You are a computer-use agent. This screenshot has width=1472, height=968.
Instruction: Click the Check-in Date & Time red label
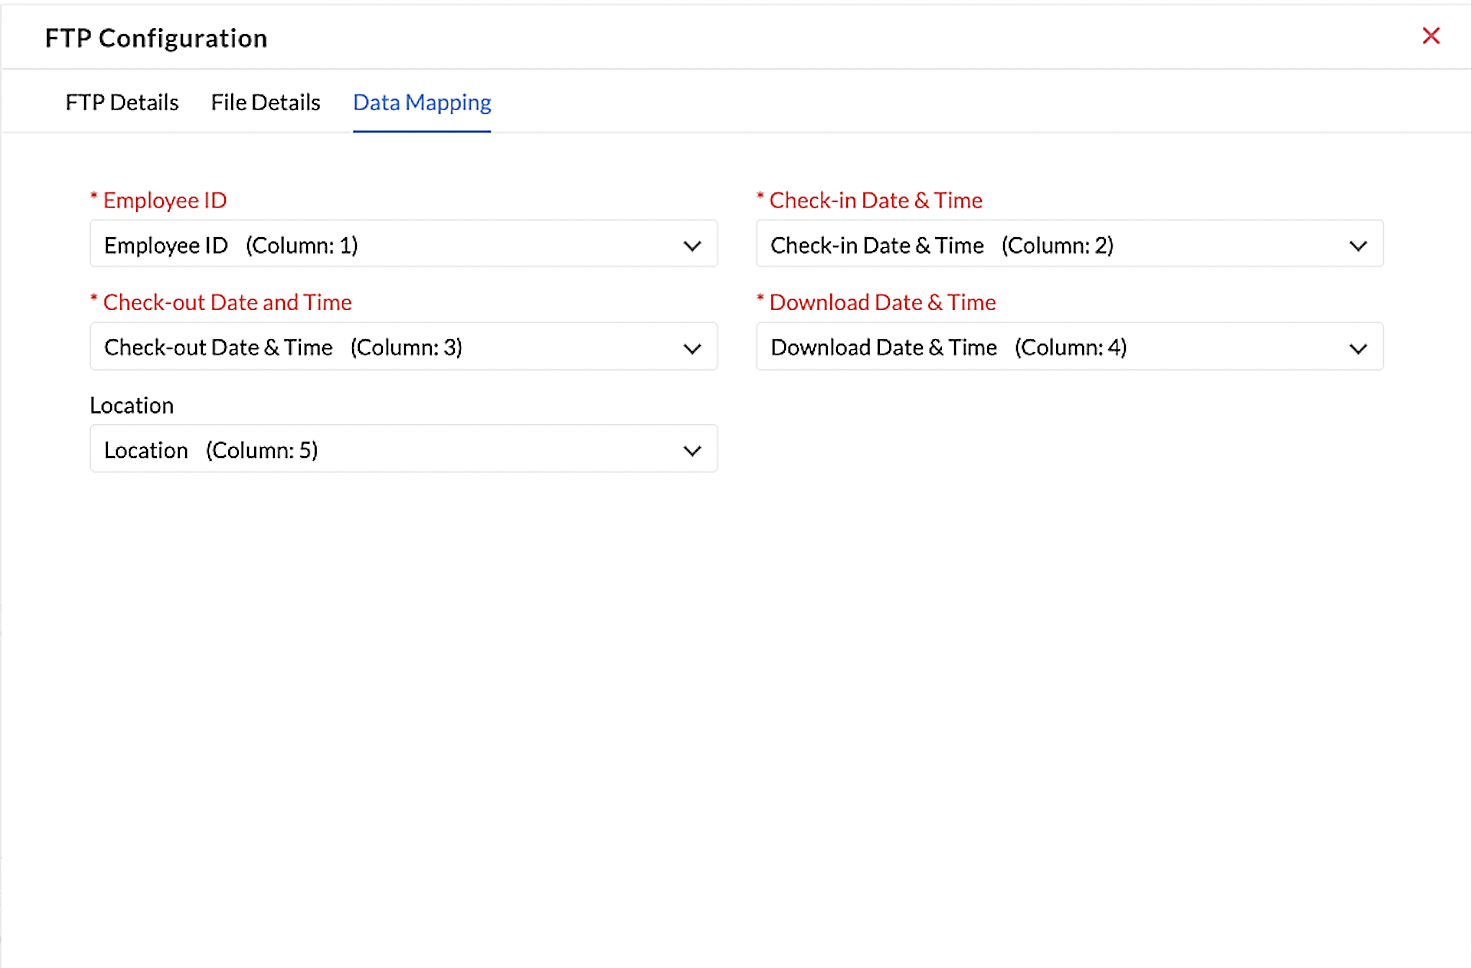tap(876, 200)
